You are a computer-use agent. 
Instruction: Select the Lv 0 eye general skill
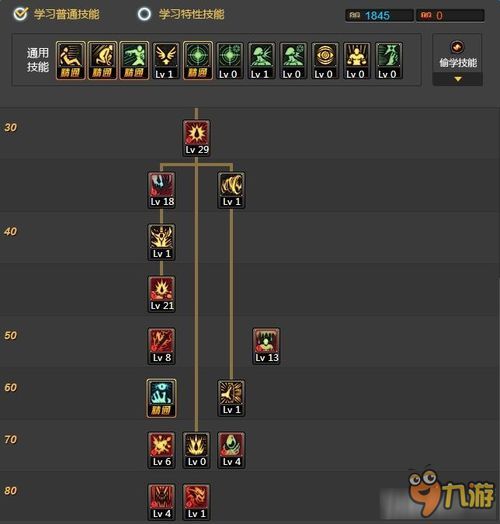click(324, 61)
